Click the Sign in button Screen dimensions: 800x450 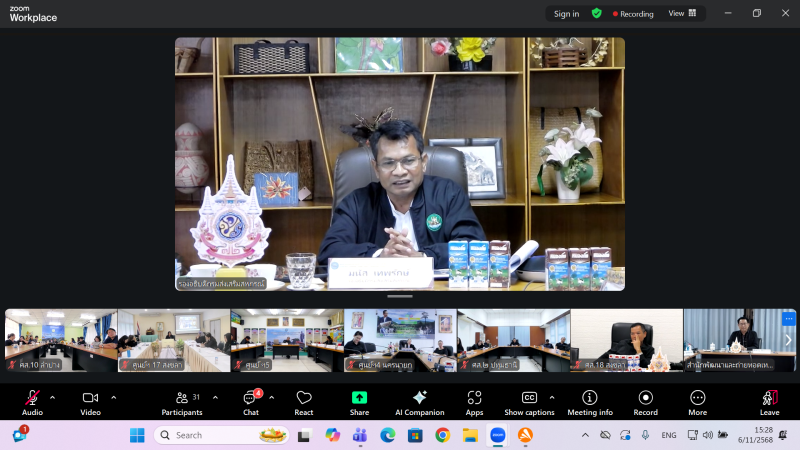(x=566, y=14)
